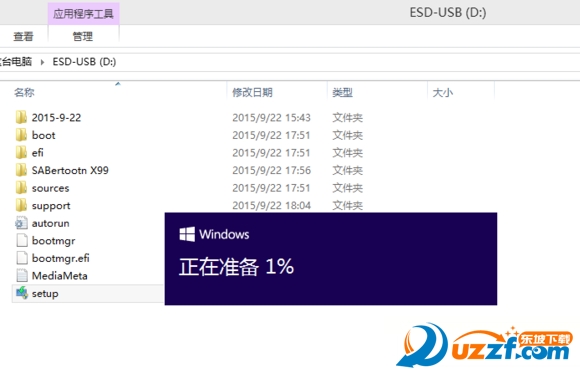Select the bootmgr file icon
This screenshot has width=580, height=384.
pyautogui.click(x=22, y=240)
